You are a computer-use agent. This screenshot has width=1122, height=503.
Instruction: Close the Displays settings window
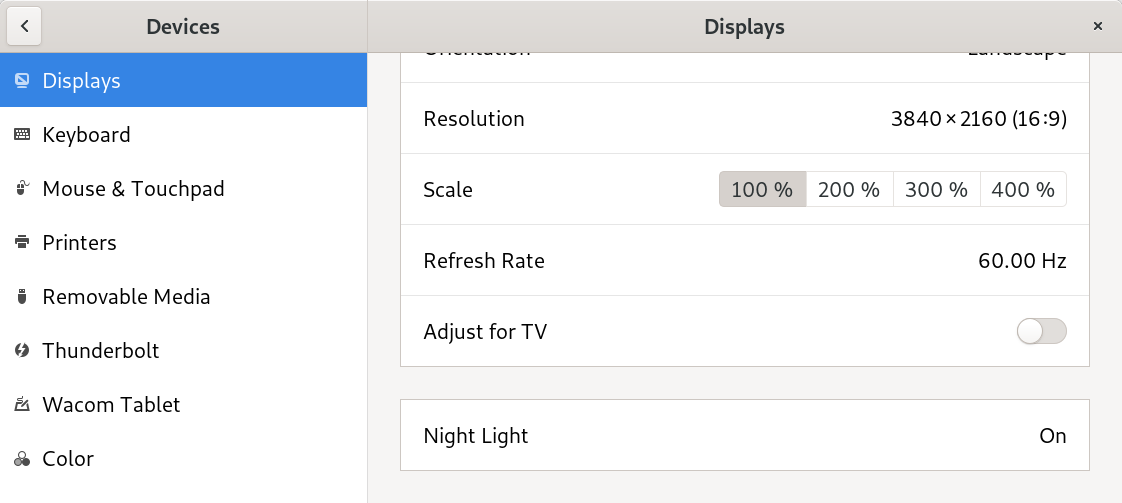[x=1098, y=26]
